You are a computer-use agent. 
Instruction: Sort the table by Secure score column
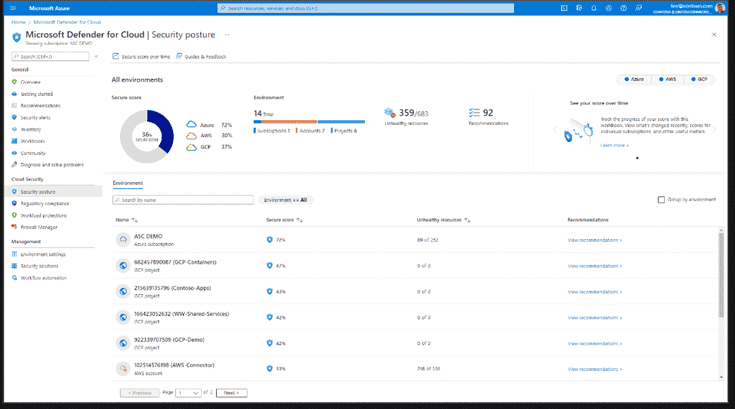pyautogui.click(x=285, y=220)
